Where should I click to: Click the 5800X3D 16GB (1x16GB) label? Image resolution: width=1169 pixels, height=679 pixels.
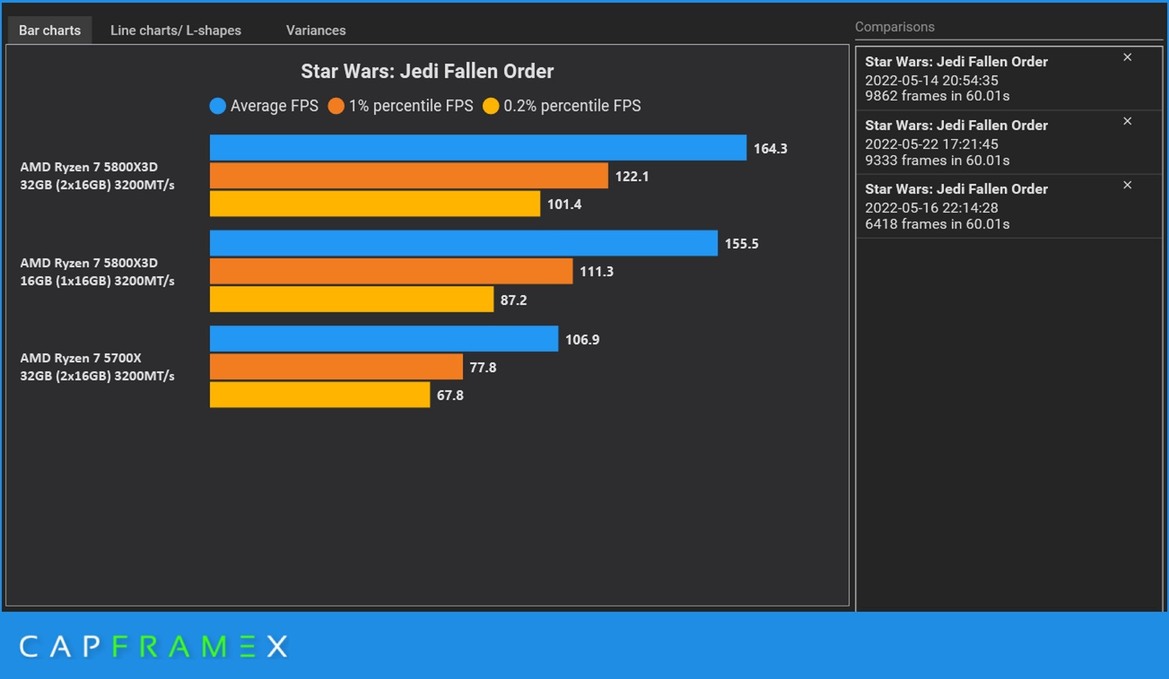point(97,272)
